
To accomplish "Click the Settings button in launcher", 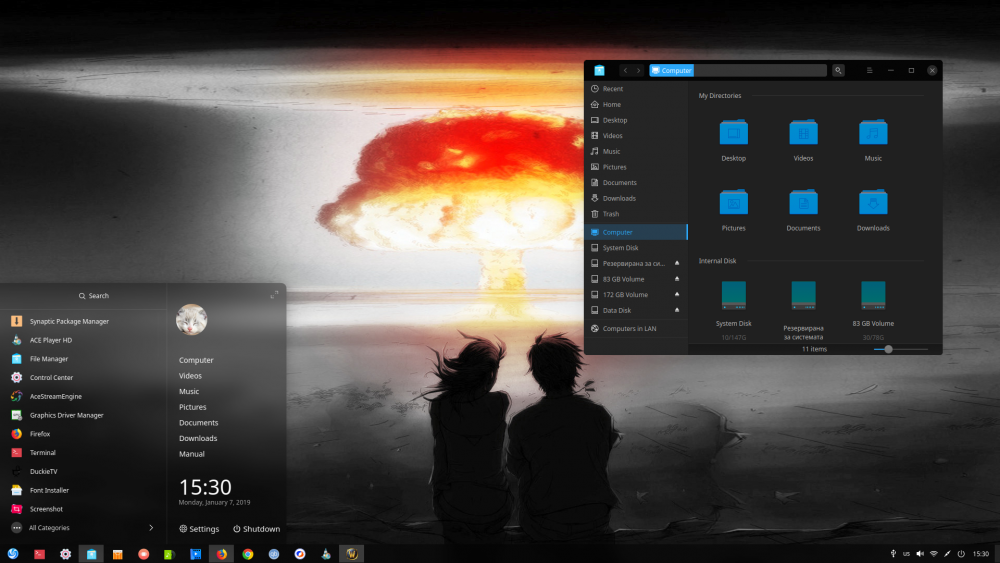I will [199, 529].
